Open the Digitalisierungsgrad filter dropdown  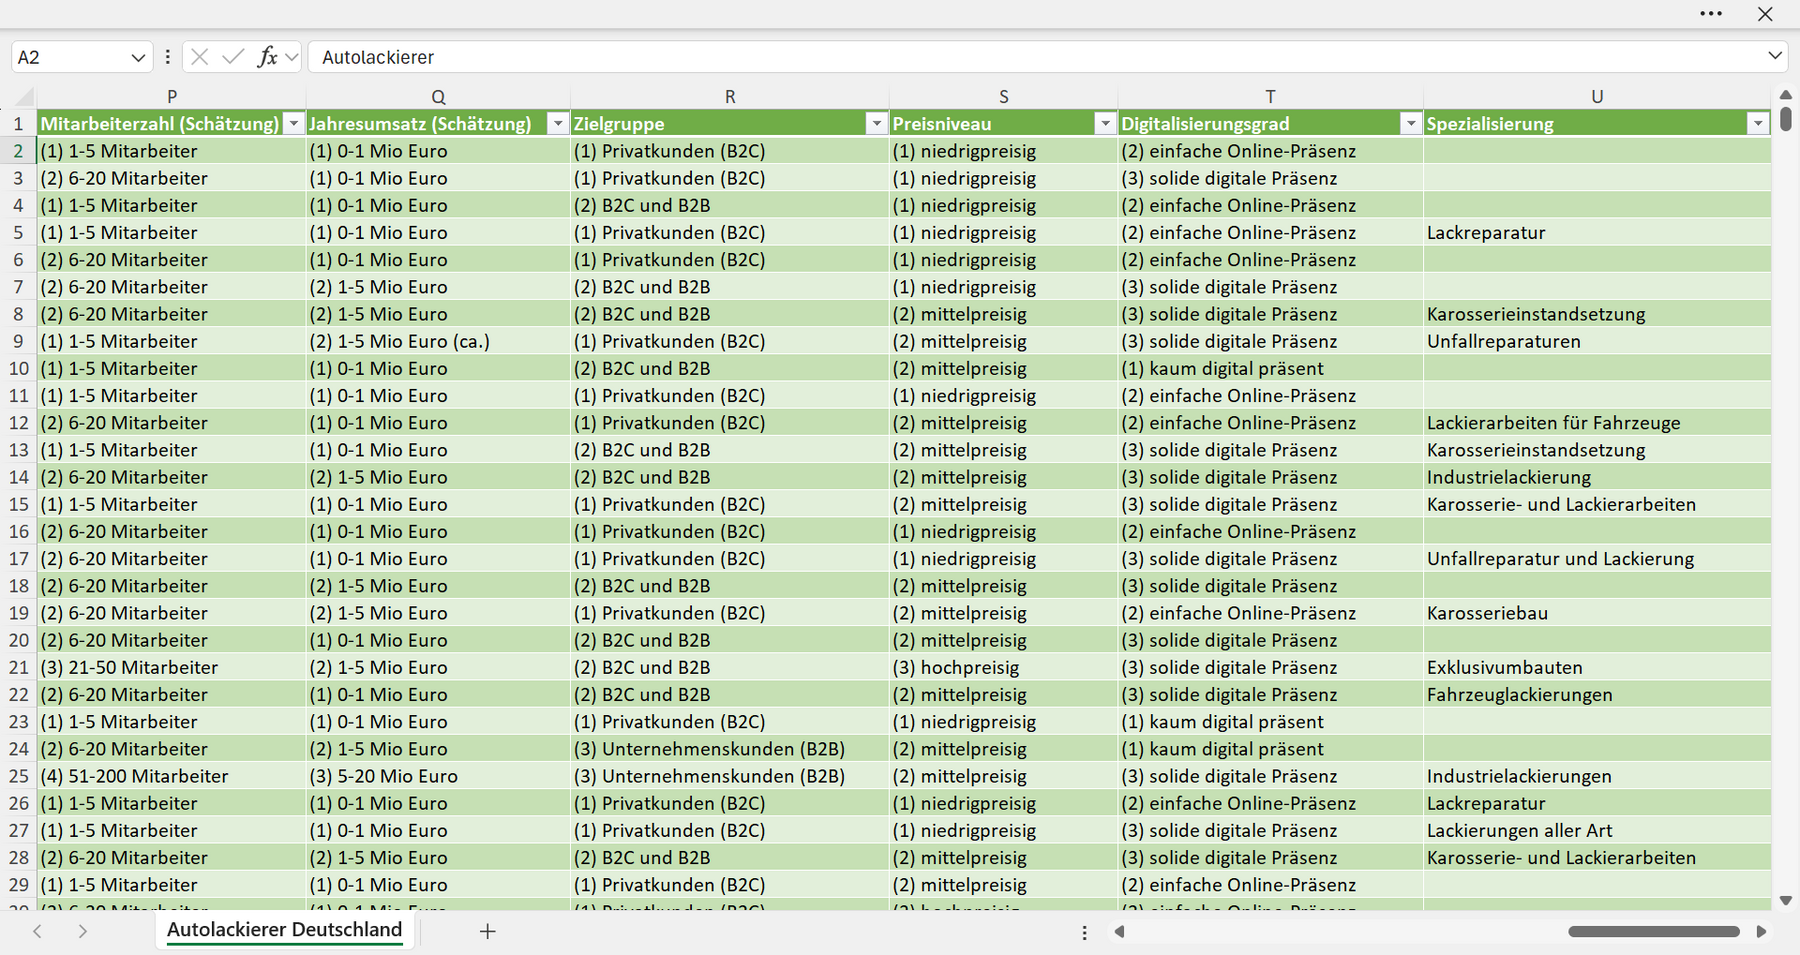1410,124
